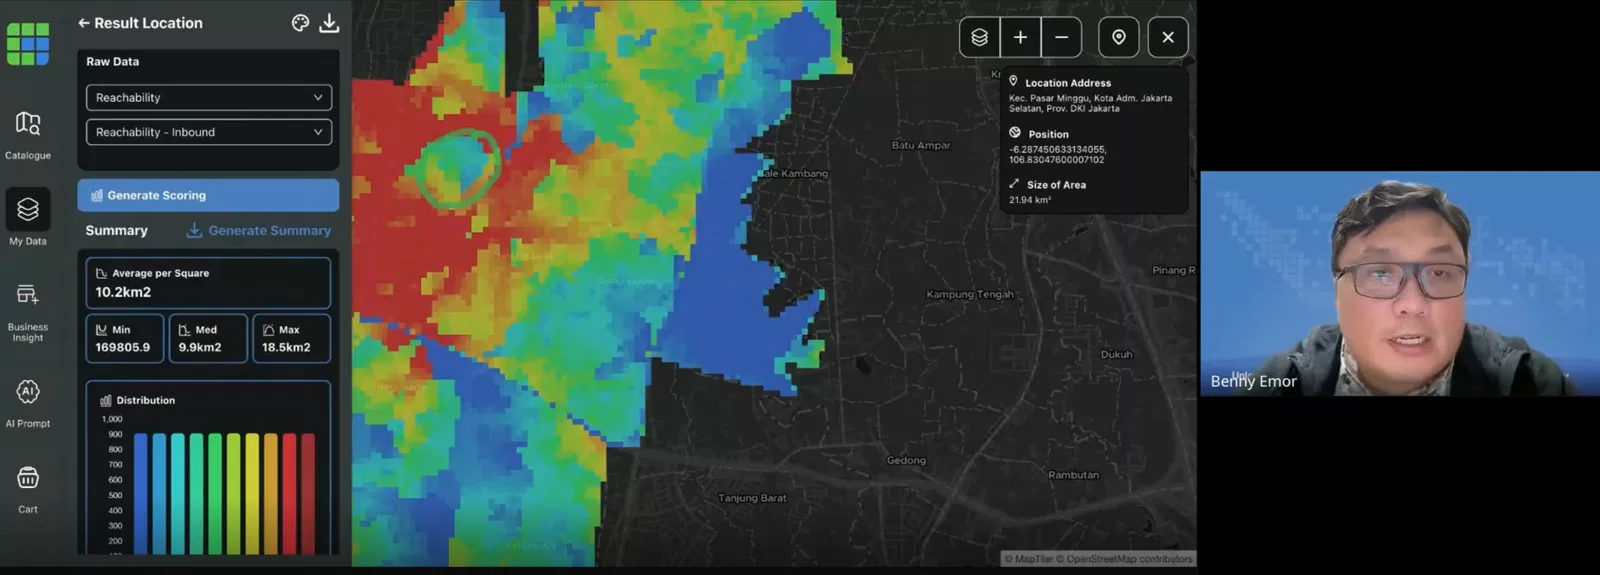Download the result data
This screenshot has height=575, width=1600.
pyautogui.click(x=329, y=23)
